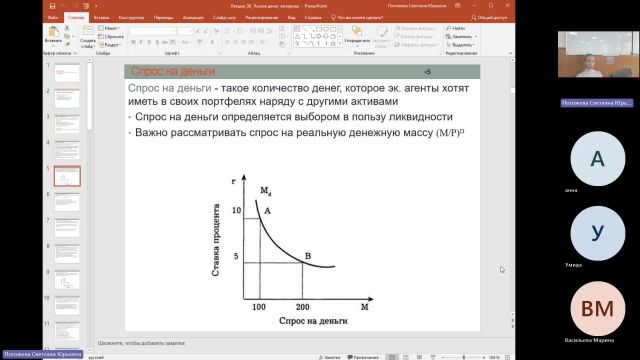Viewport: 640px width, 360px height.
Task: Click the Сбросить reset button
Action: 111,36
